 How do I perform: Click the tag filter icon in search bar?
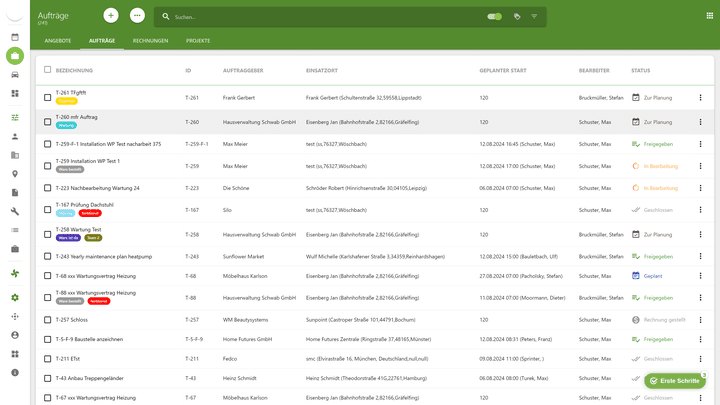[x=517, y=17]
